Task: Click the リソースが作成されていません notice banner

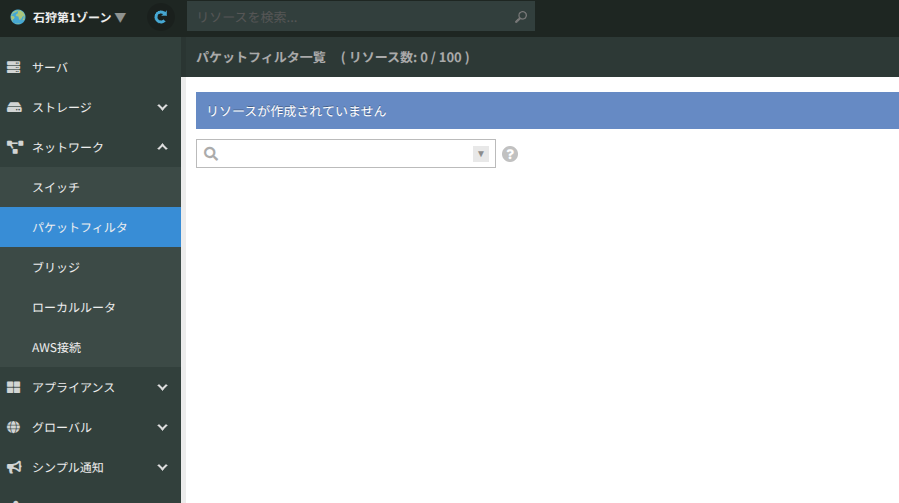Action: (548, 111)
